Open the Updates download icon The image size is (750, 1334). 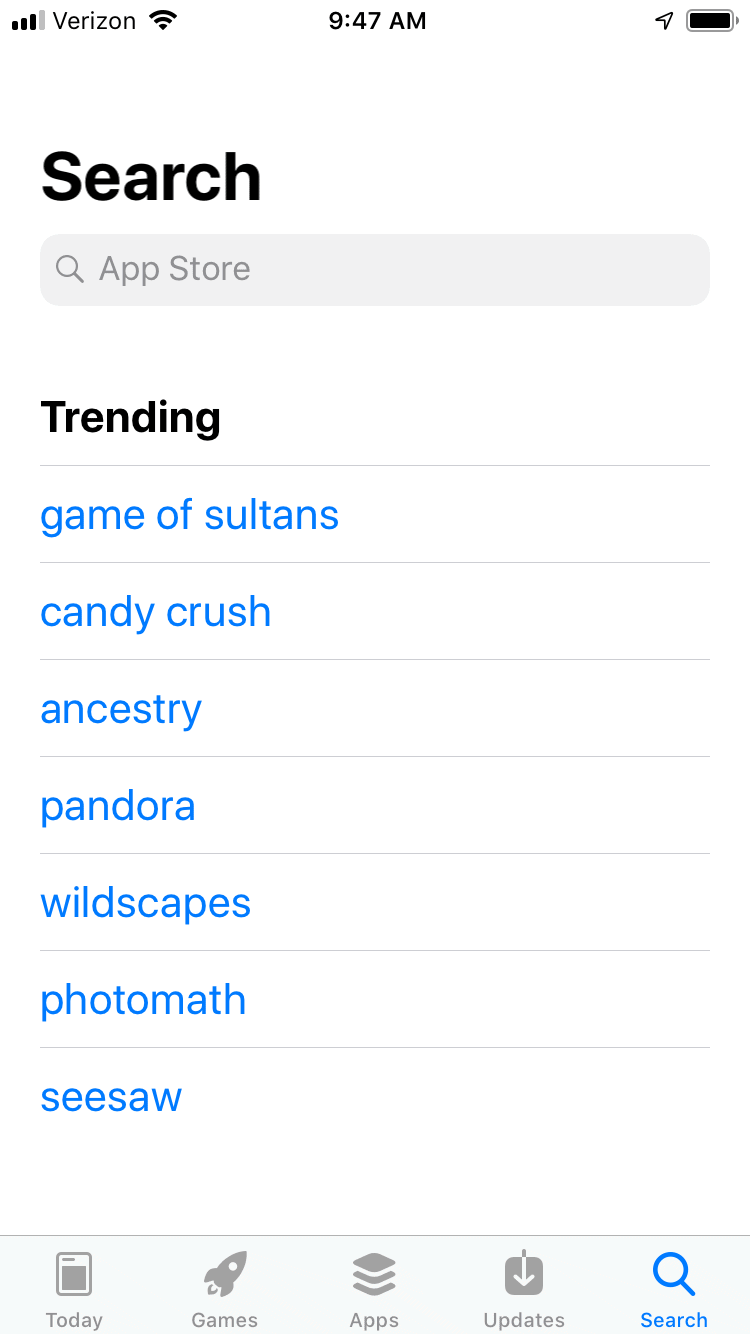[524, 1274]
